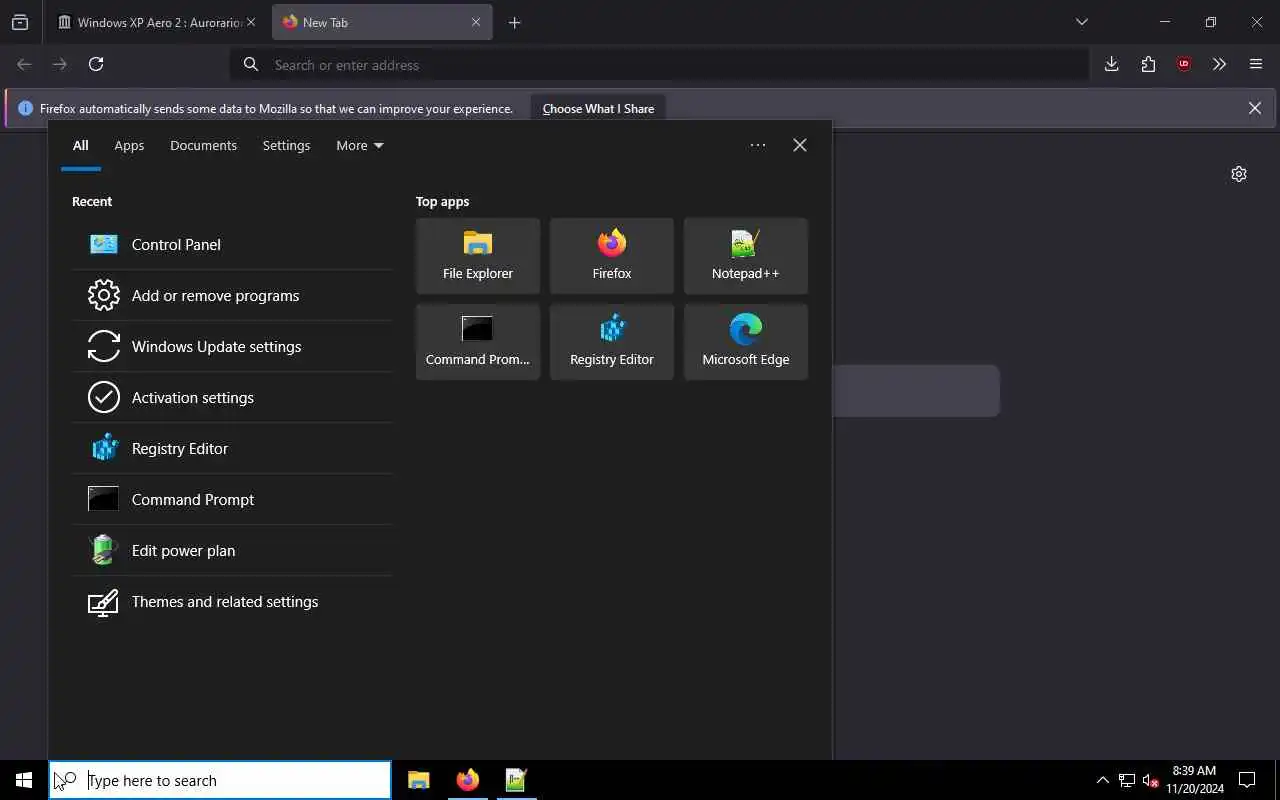1280x800 pixels.
Task: Show more Firefox toolbar tools chevron
Action: (1220, 64)
